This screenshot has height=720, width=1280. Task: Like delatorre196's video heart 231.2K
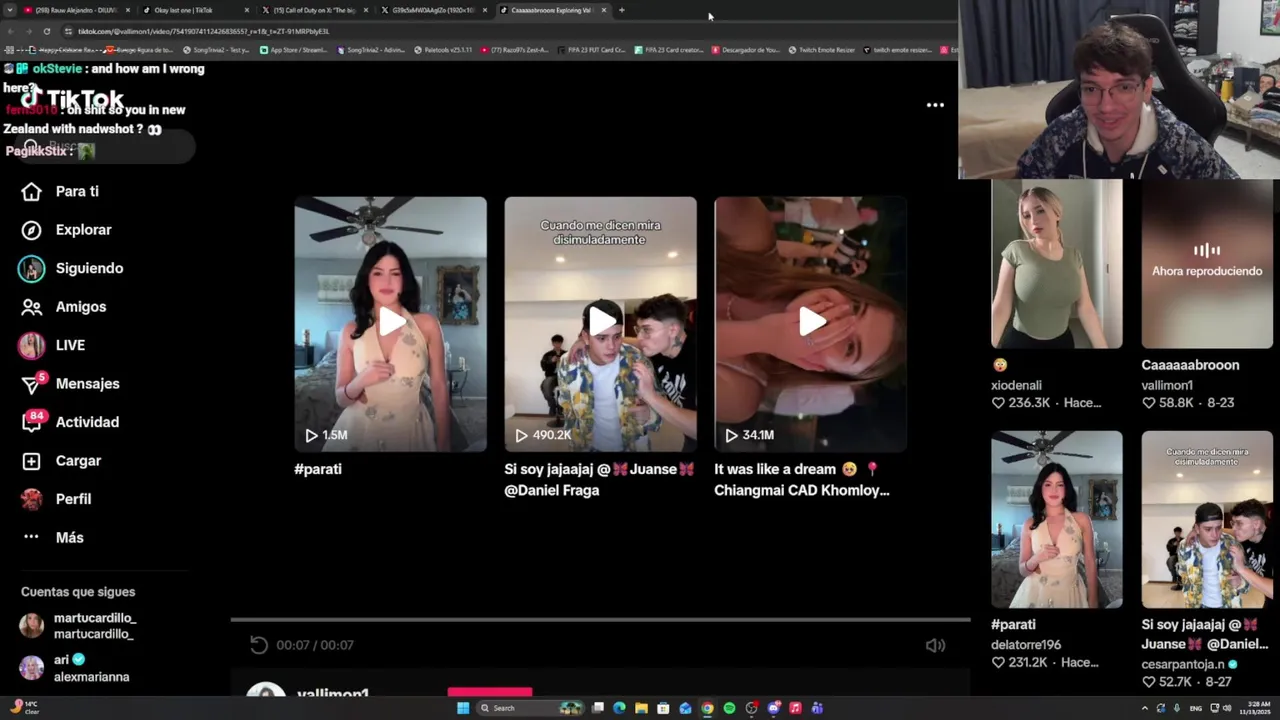pyautogui.click(x=998, y=663)
